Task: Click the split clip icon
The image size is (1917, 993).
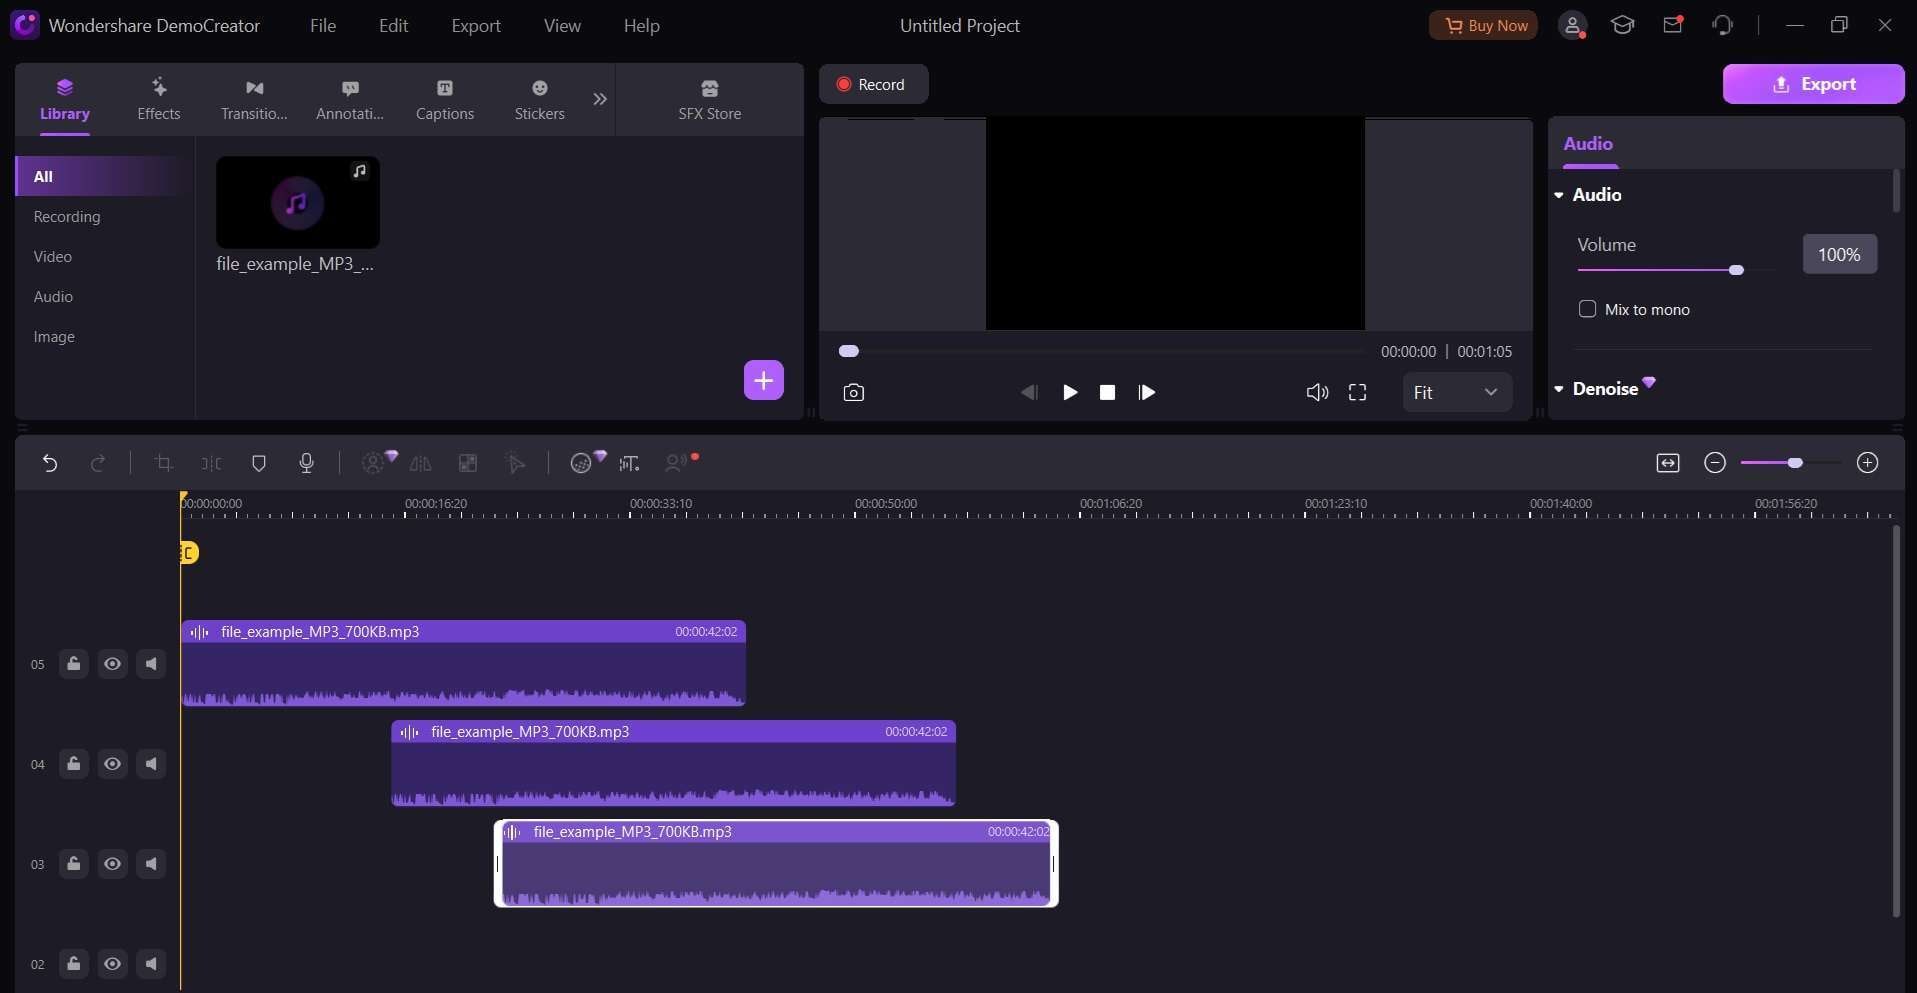Action: point(211,463)
